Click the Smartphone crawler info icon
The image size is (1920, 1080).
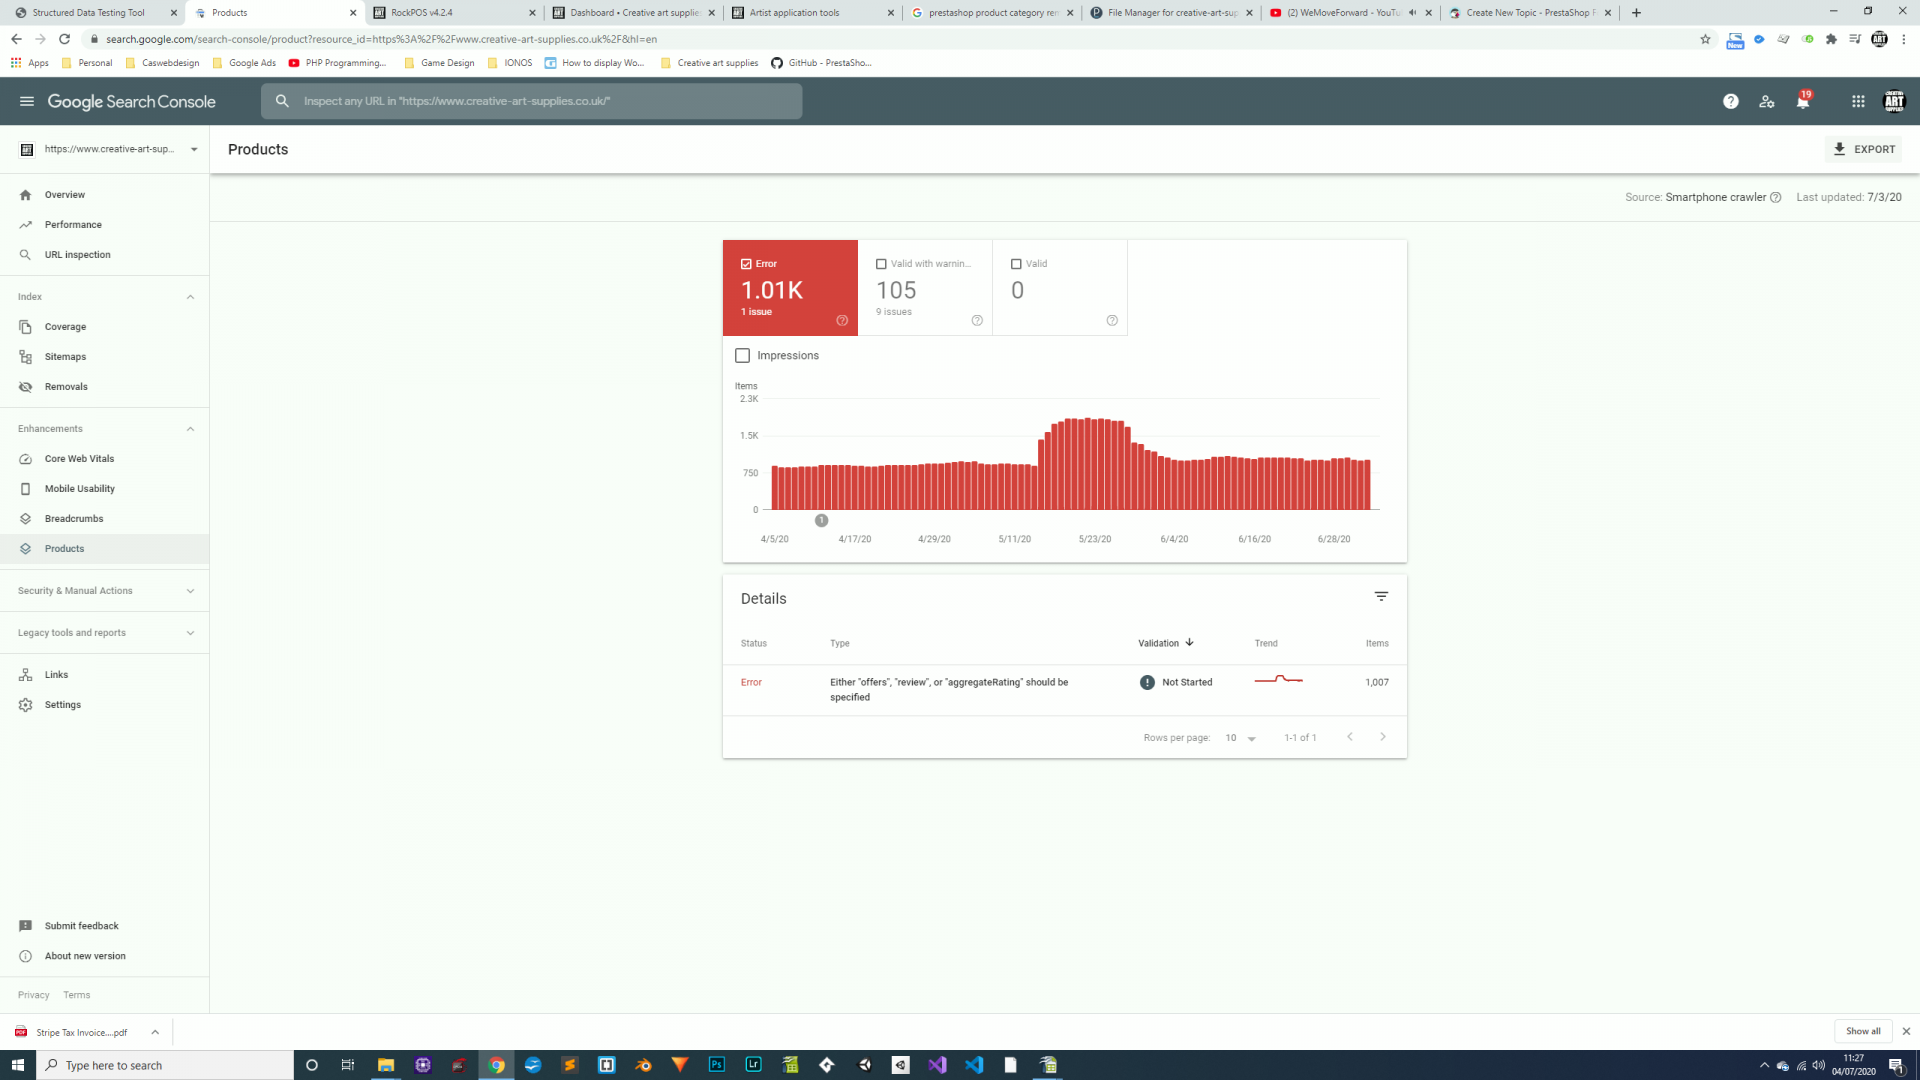[x=1776, y=197]
